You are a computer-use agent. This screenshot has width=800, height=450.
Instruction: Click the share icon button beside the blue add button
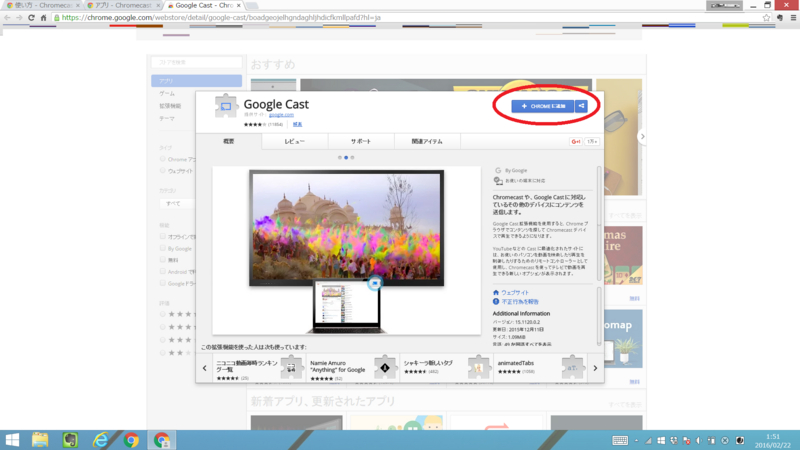581,106
